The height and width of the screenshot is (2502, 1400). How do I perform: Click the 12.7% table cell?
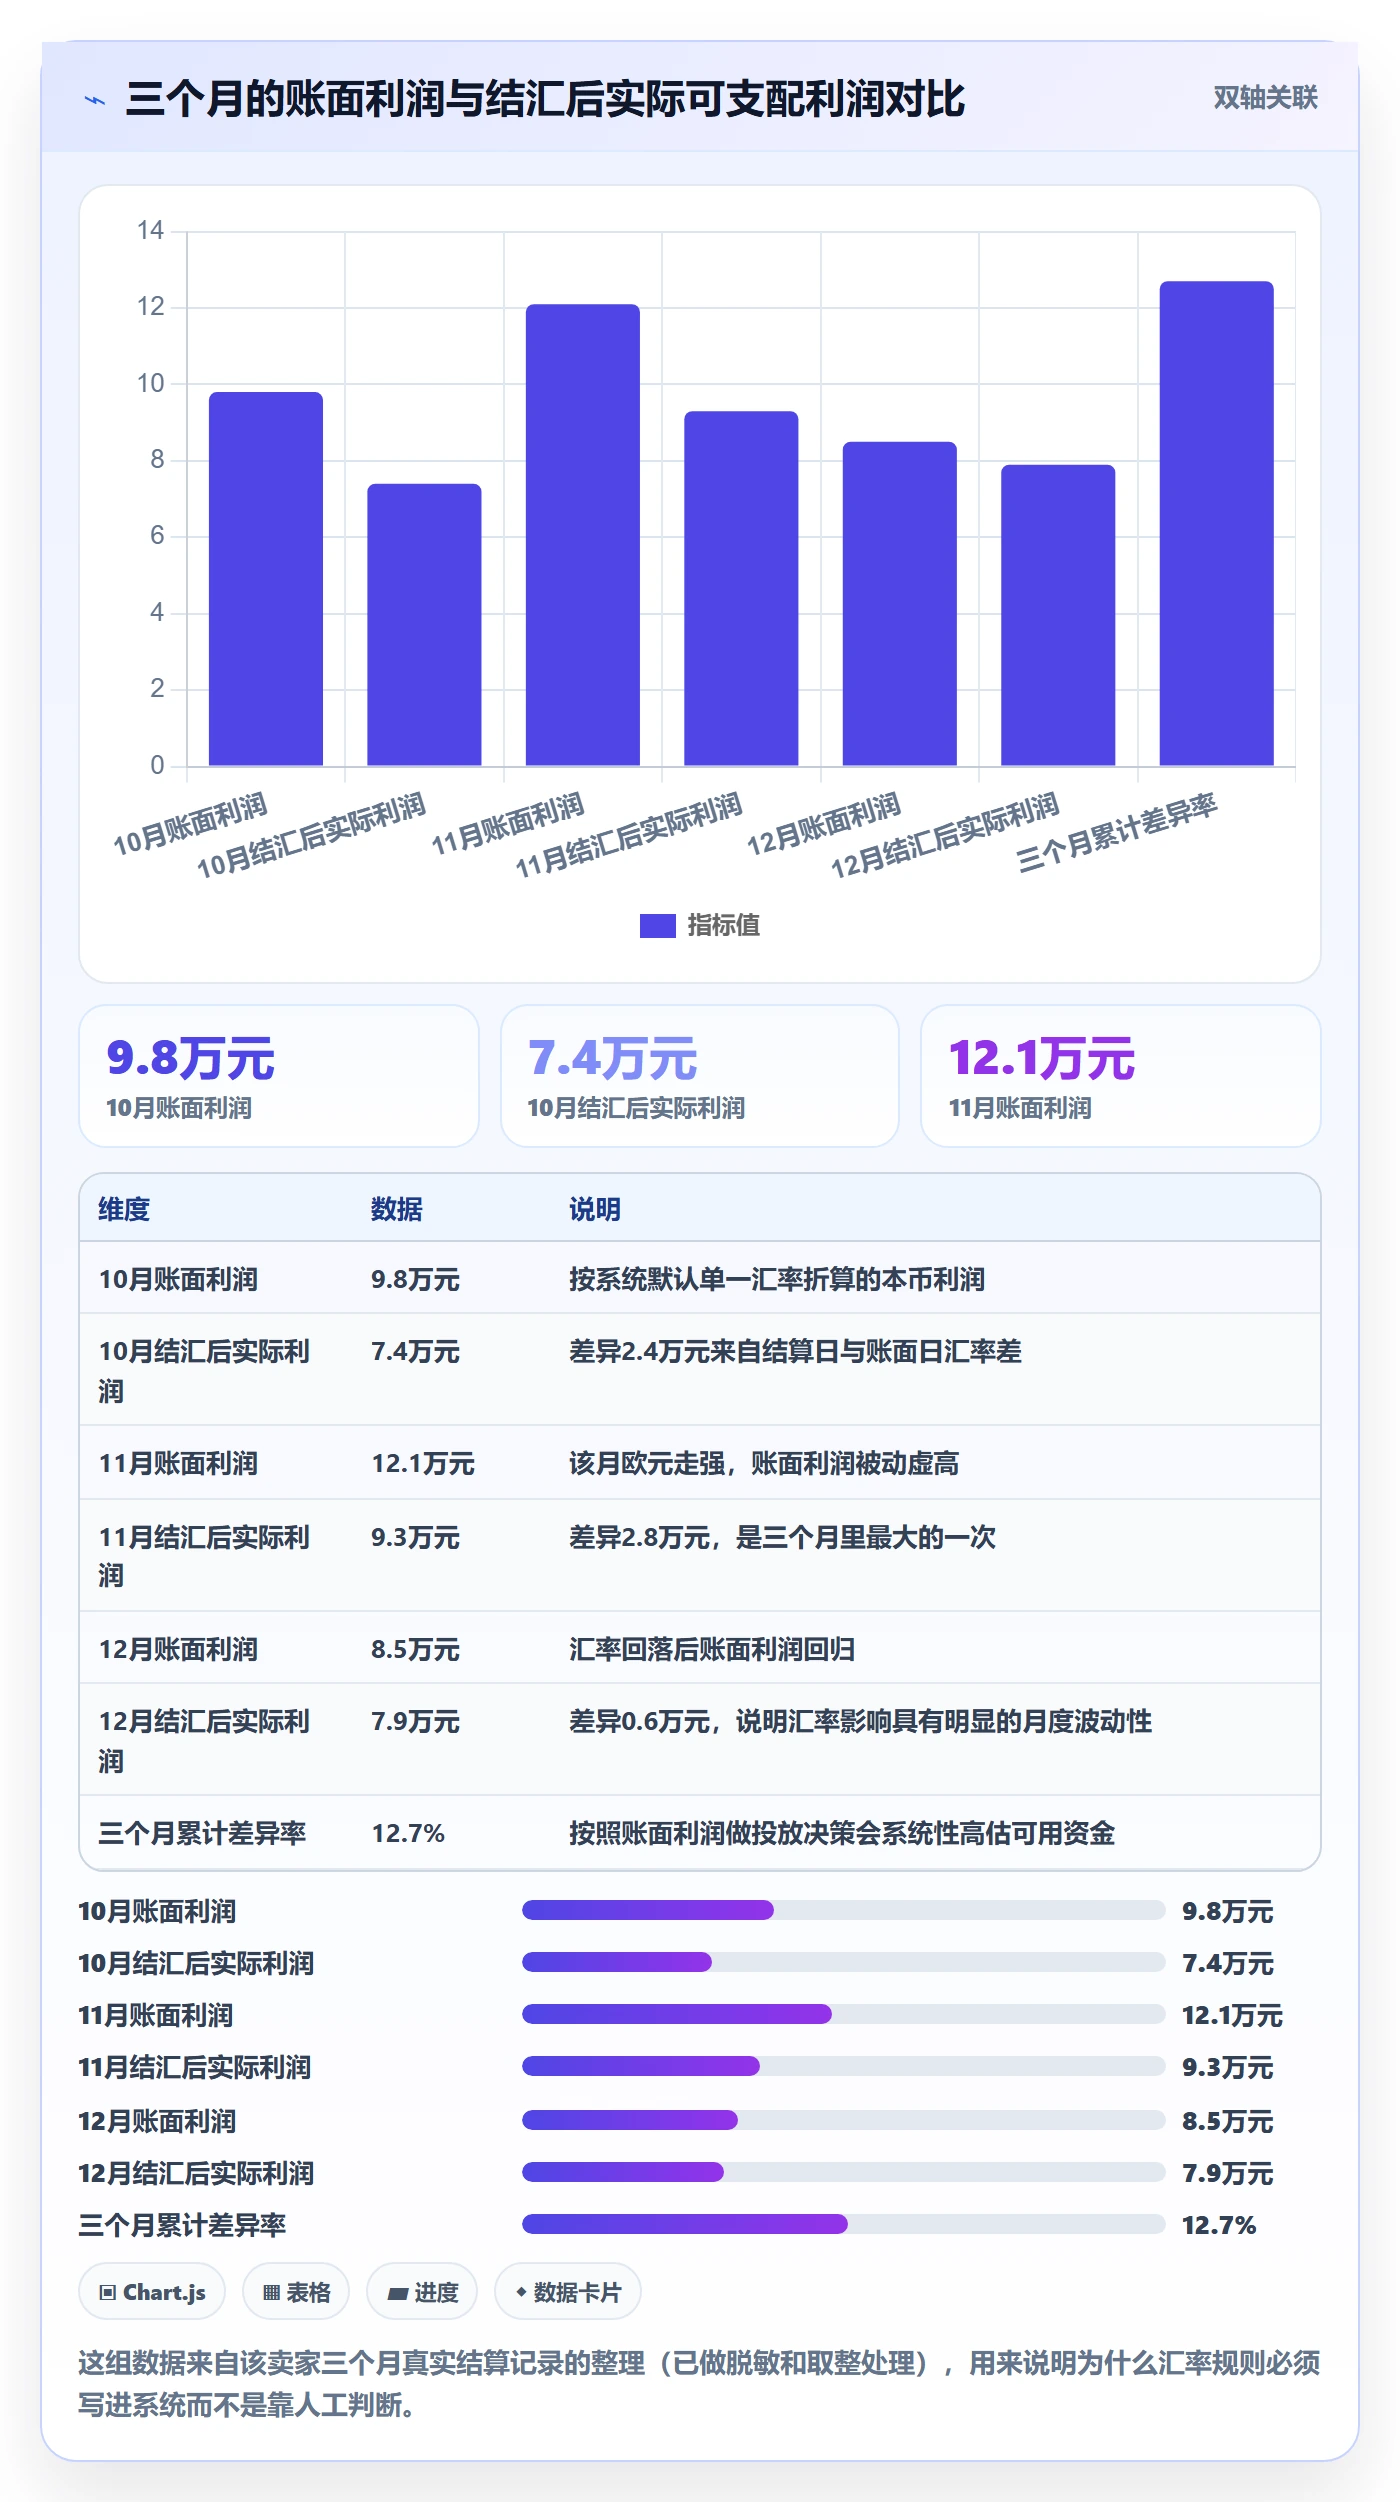pyautogui.click(x=408, y=1833)
